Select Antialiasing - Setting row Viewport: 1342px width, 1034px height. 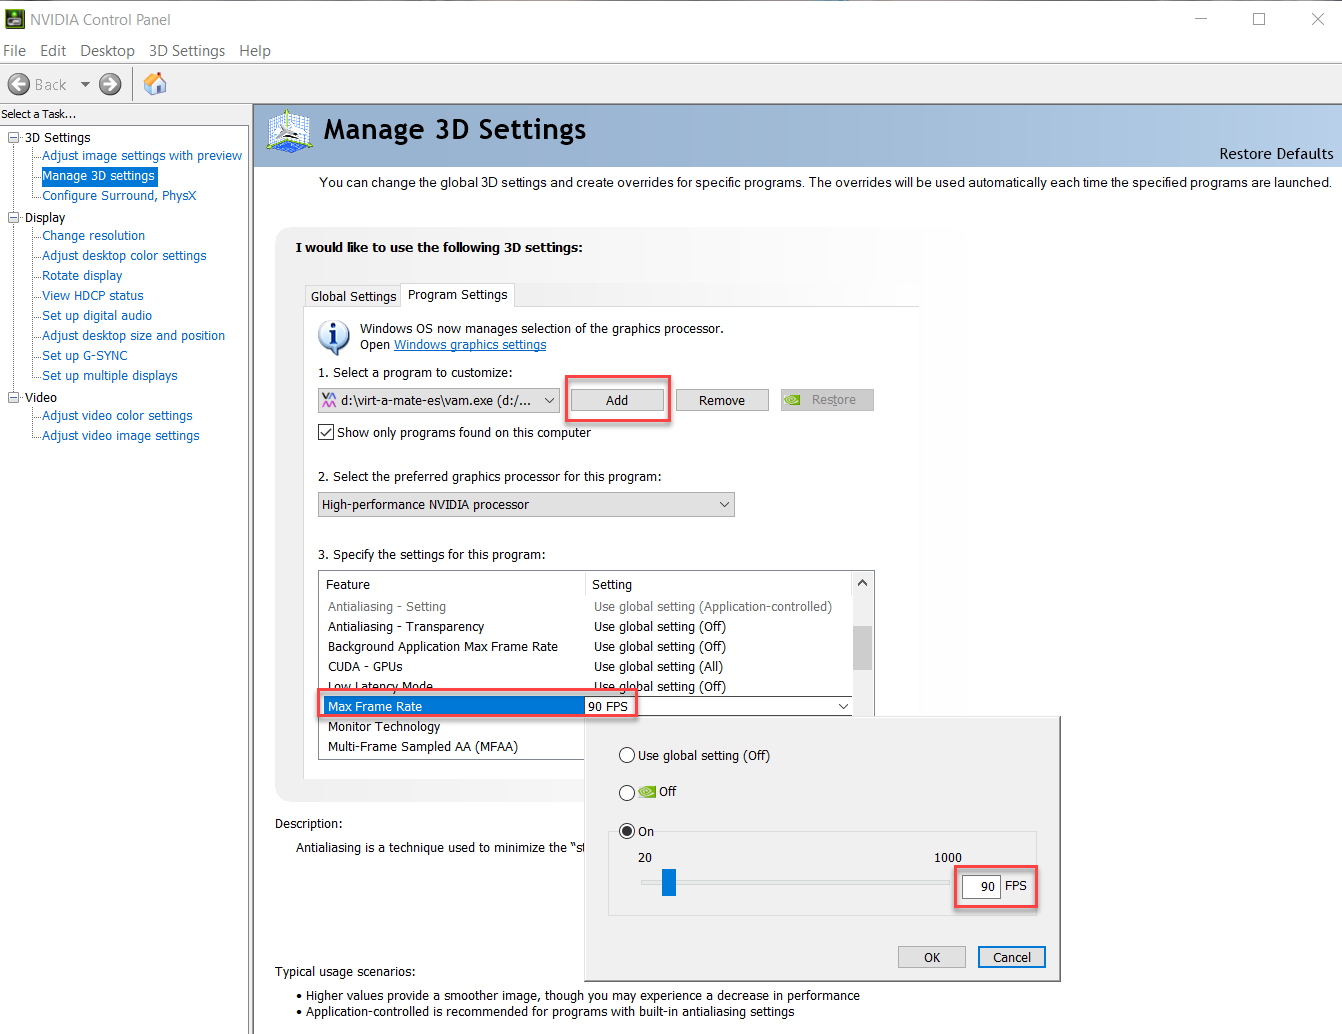click(x=586, y=607)
